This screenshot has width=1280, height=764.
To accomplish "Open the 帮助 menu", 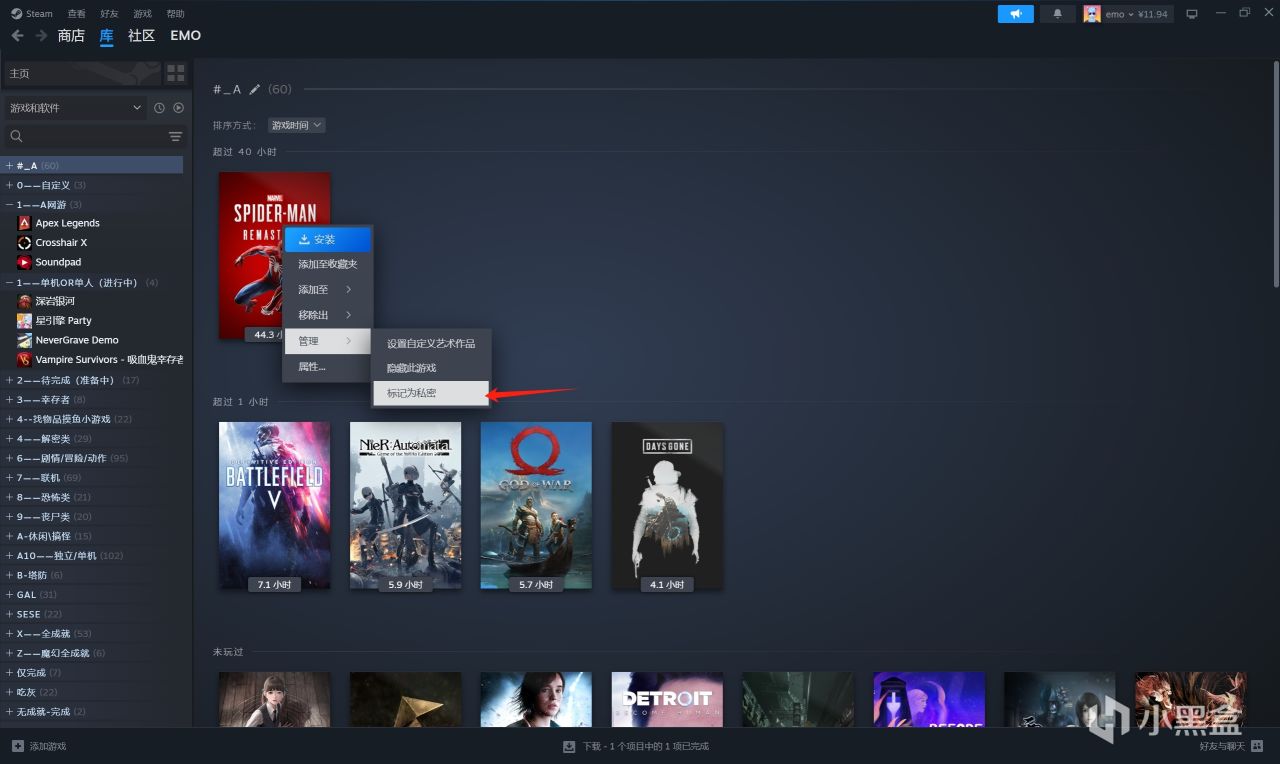I will point(176,14).
